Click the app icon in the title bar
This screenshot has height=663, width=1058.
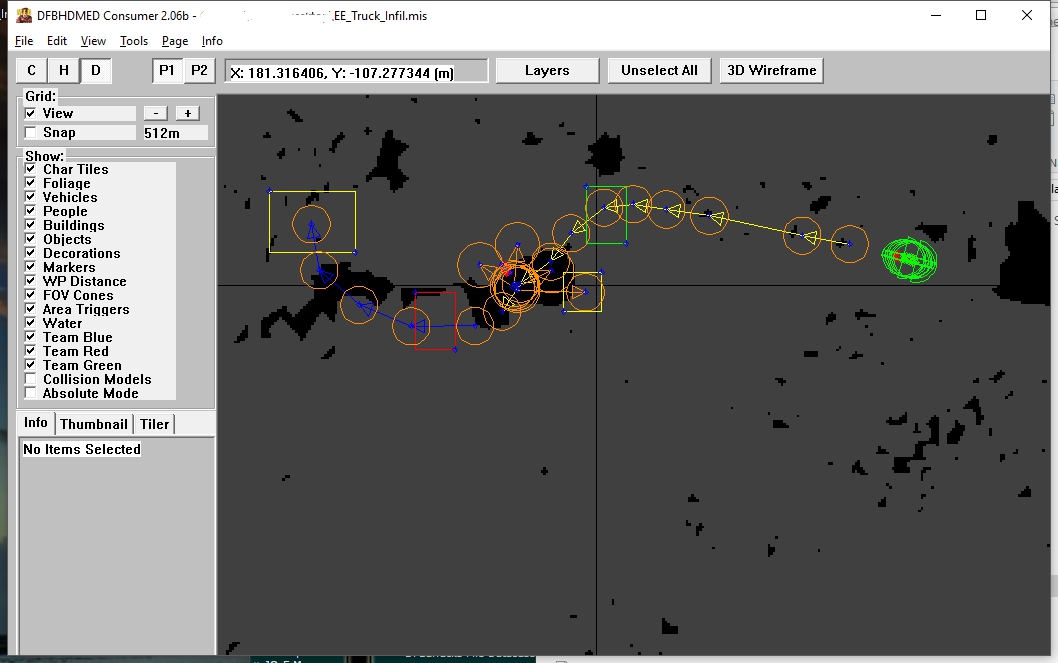[24, 15]
